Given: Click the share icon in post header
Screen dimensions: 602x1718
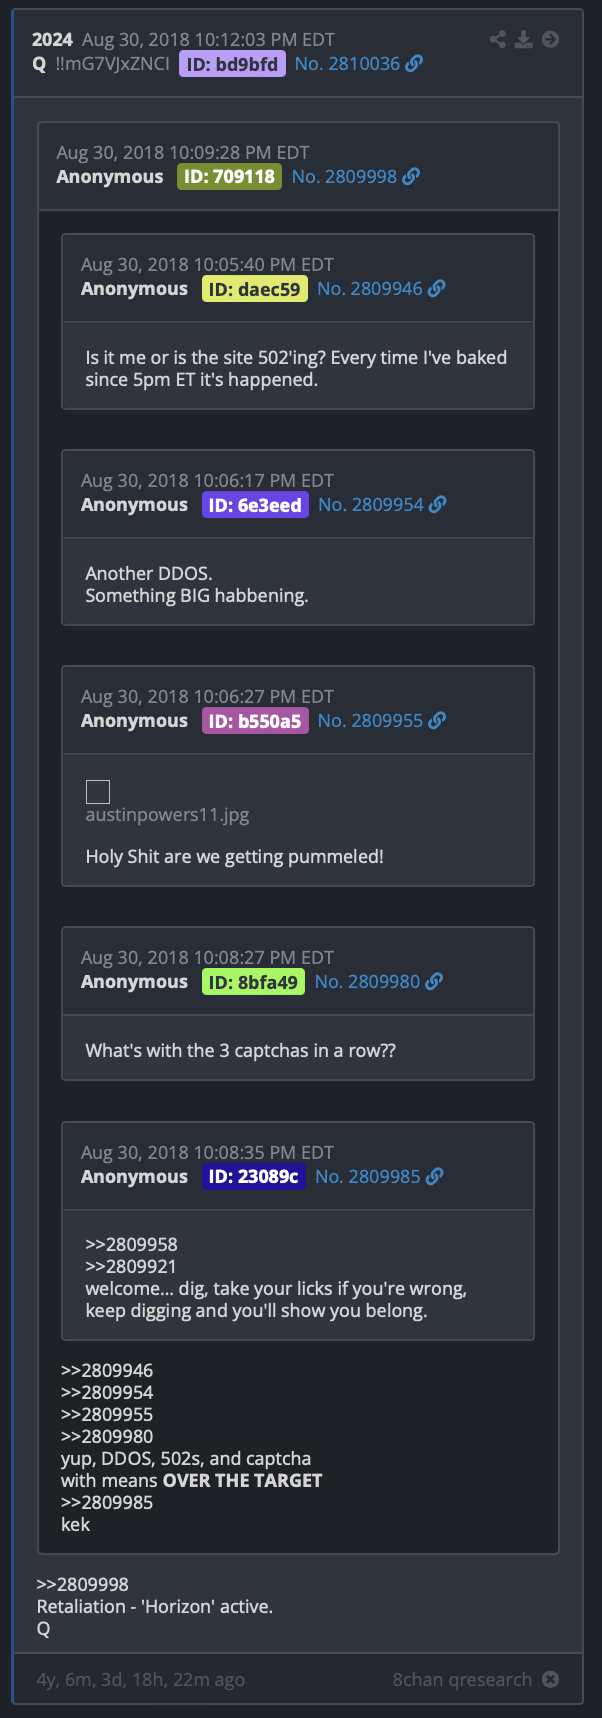Looking at the screenshot, I should coord(497,39).
